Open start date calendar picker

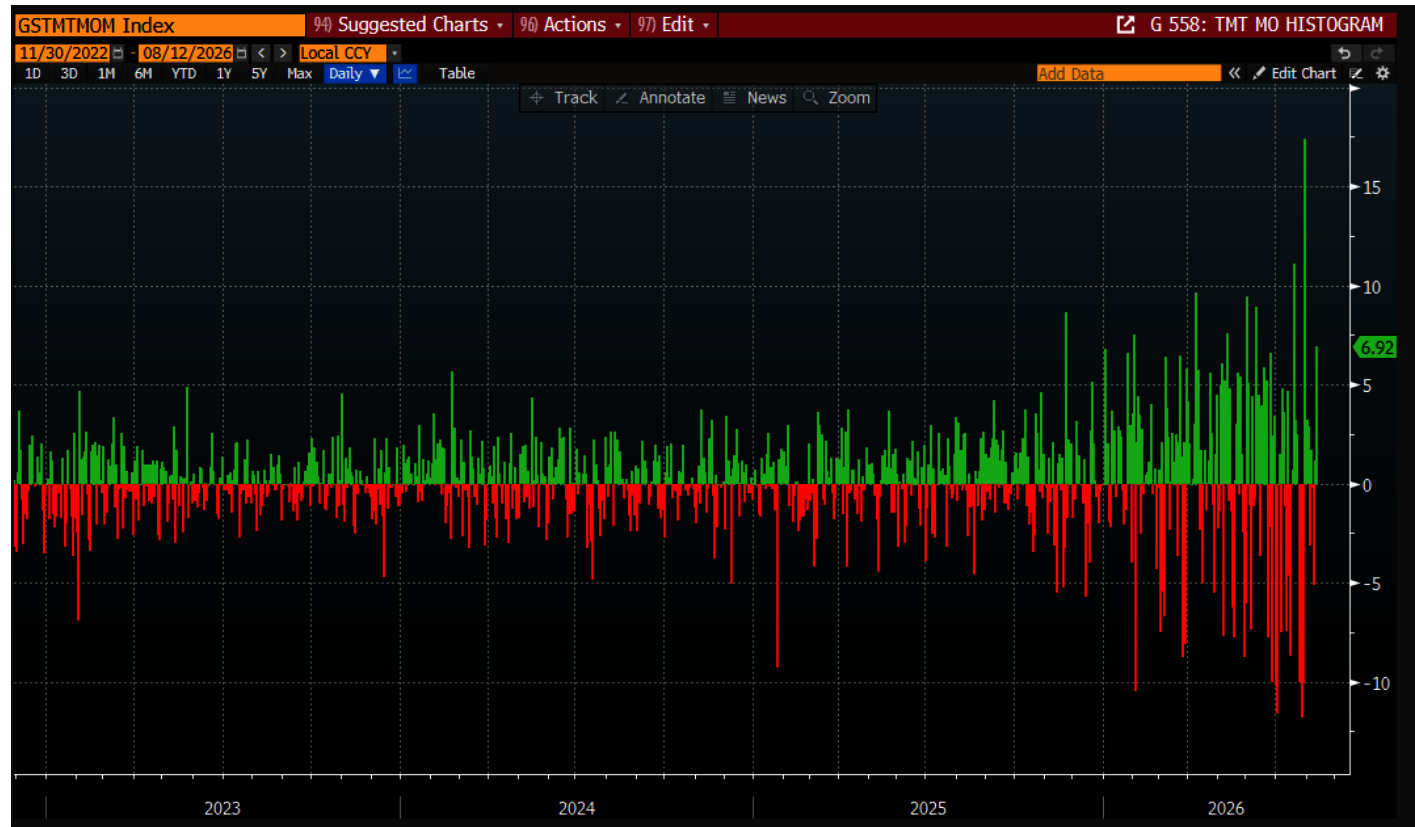(120, 53)
